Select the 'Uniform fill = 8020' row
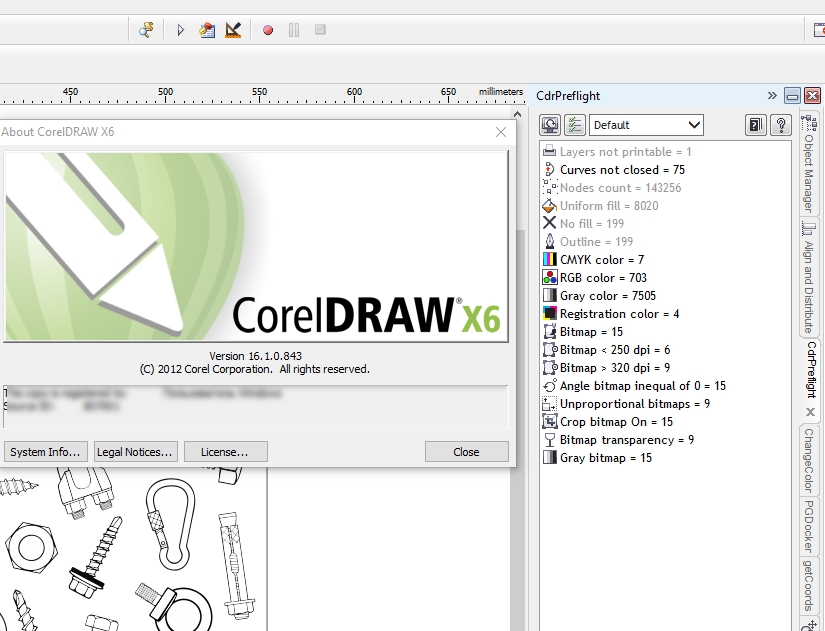 (x=665, y=205)
